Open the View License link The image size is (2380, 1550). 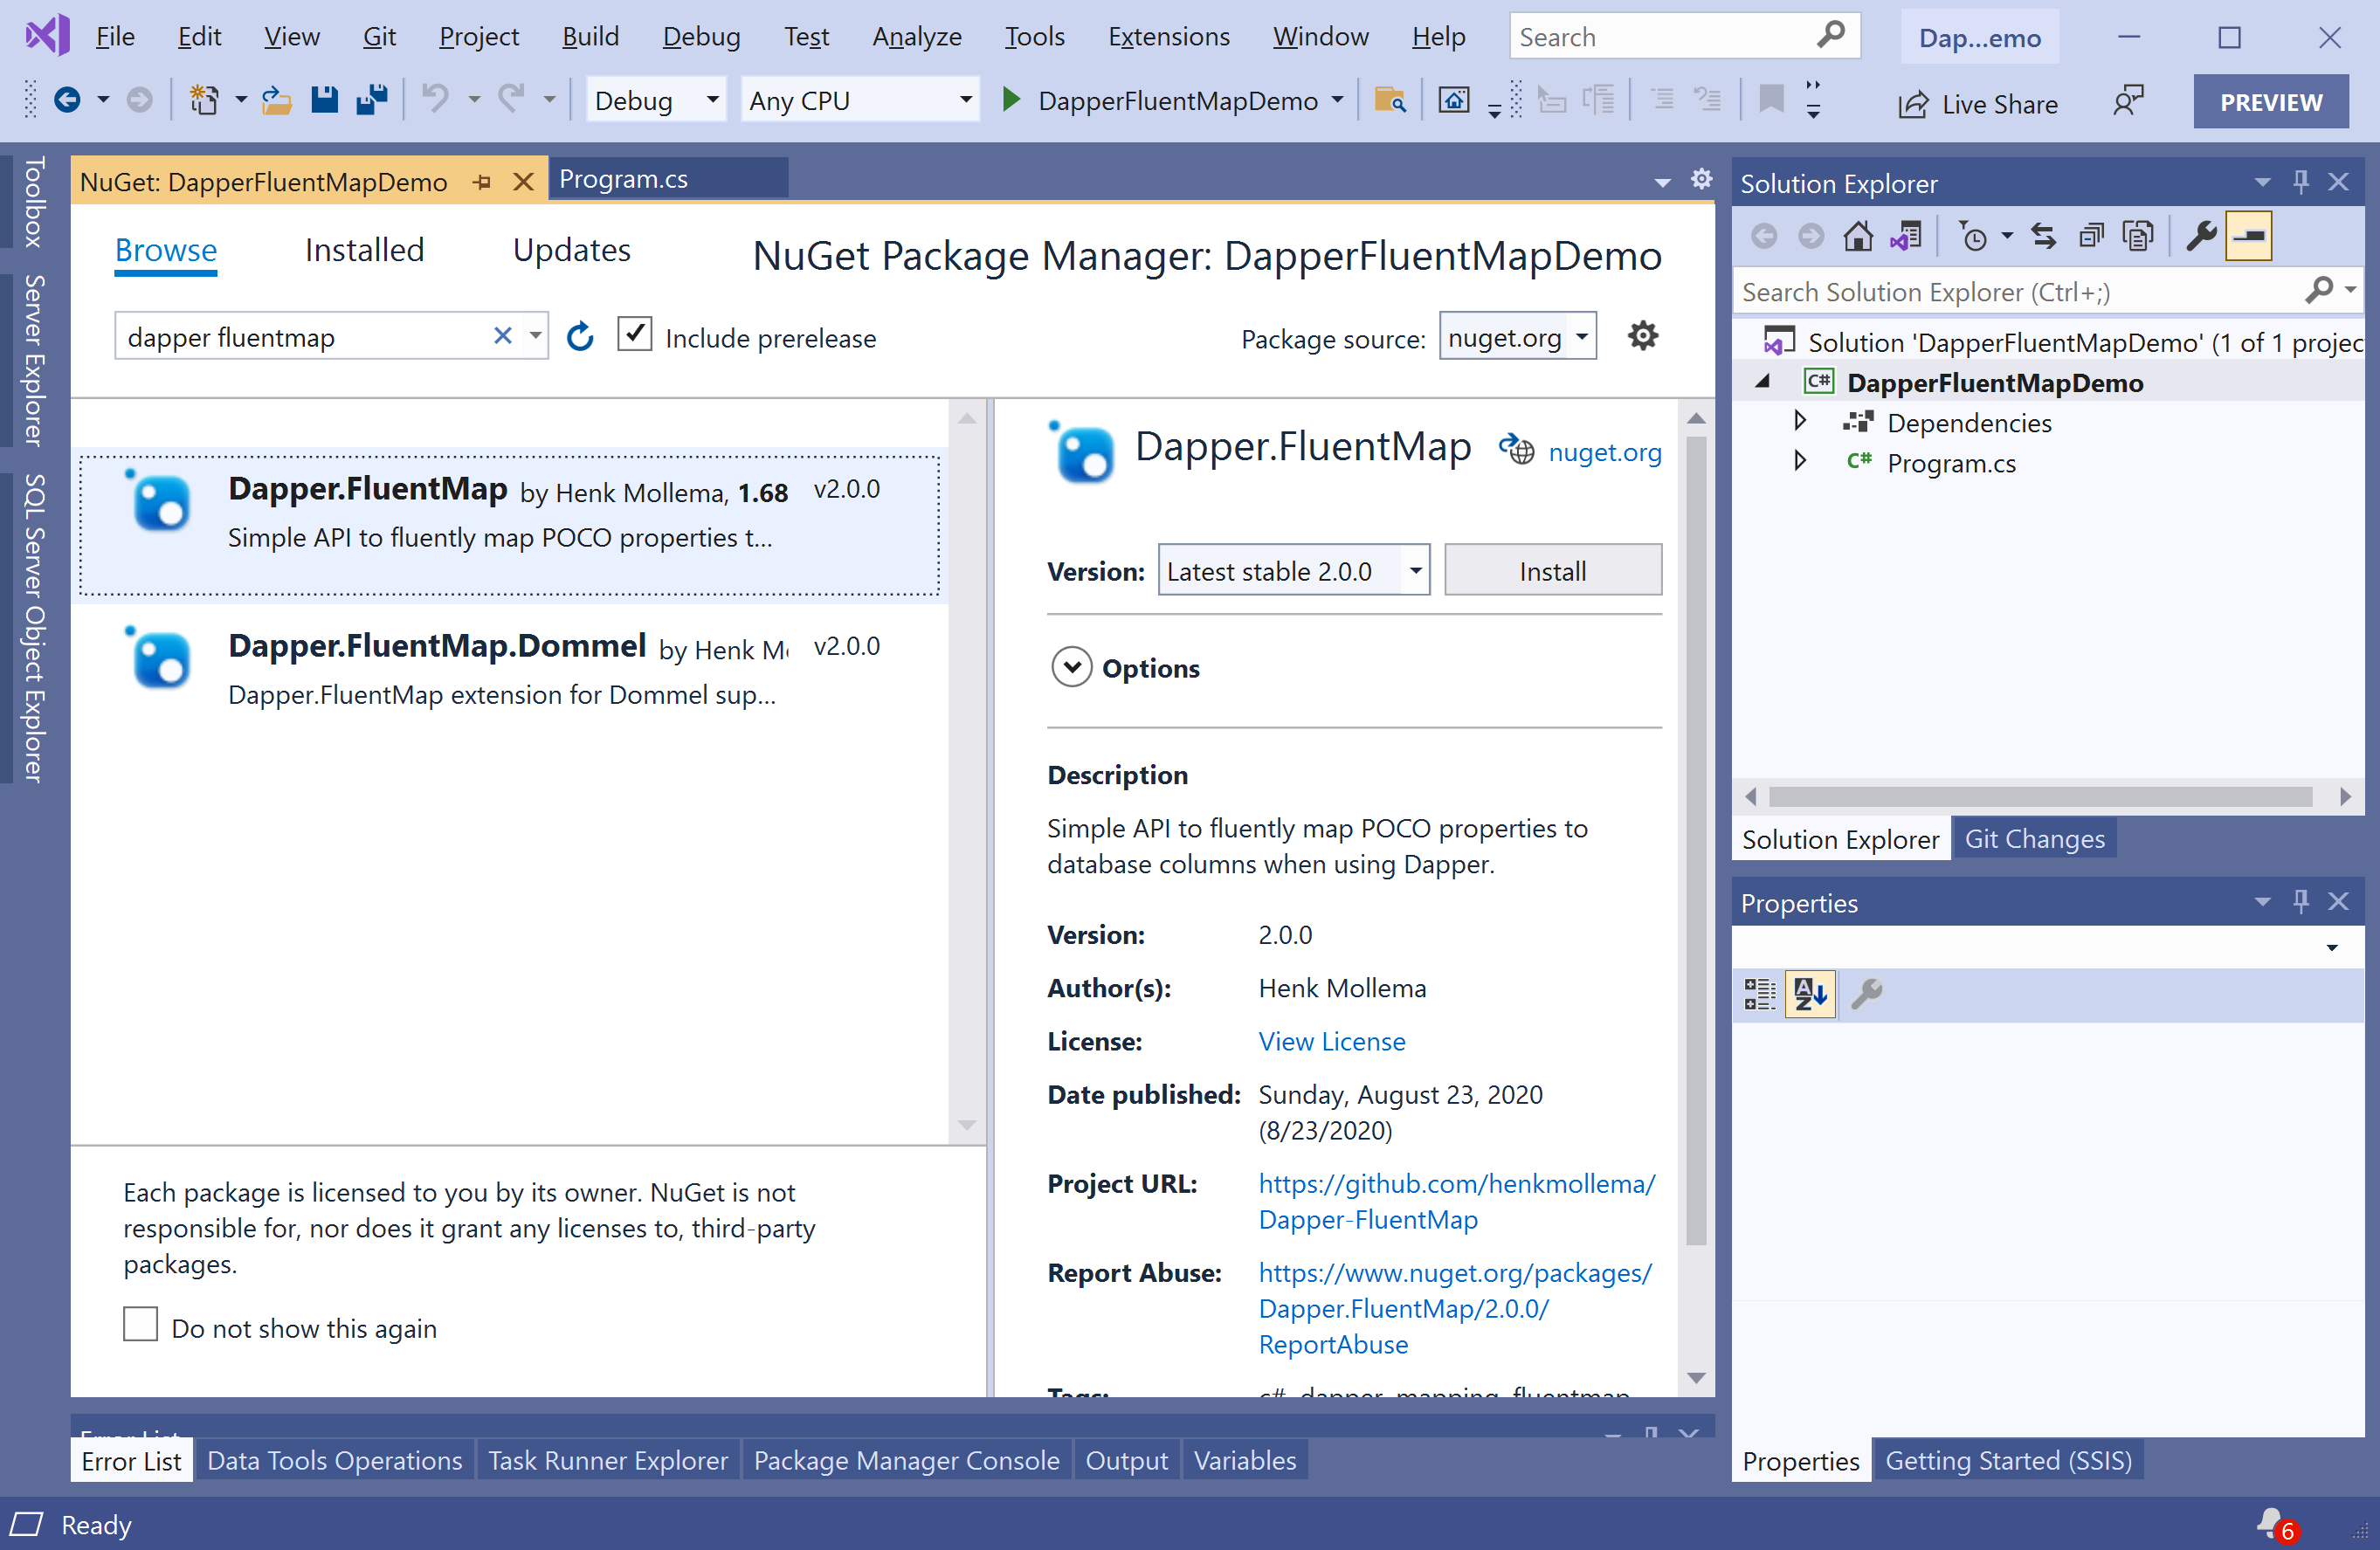click(x=1331, y=1041)
